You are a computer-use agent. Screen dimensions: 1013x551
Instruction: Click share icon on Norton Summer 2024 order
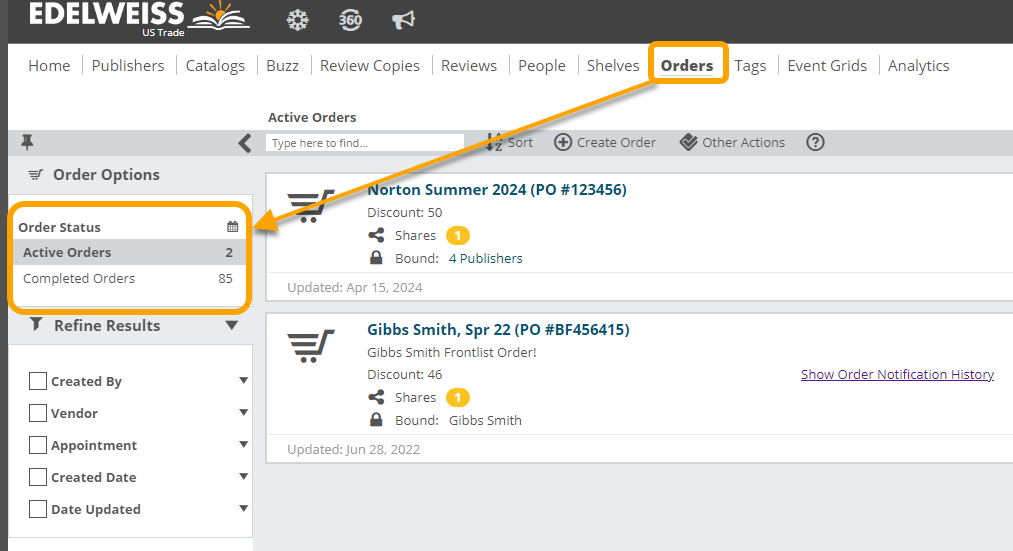coord(376,235)
